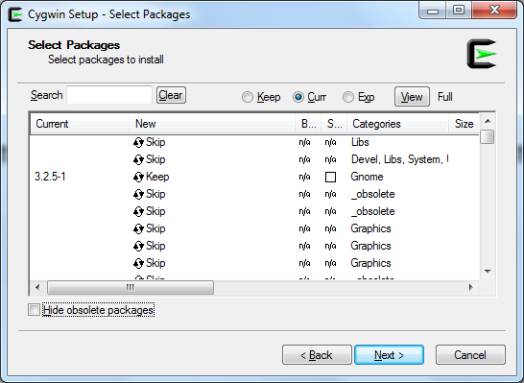Click the horizontal scrollbar thumb

(x=130, y=288)
